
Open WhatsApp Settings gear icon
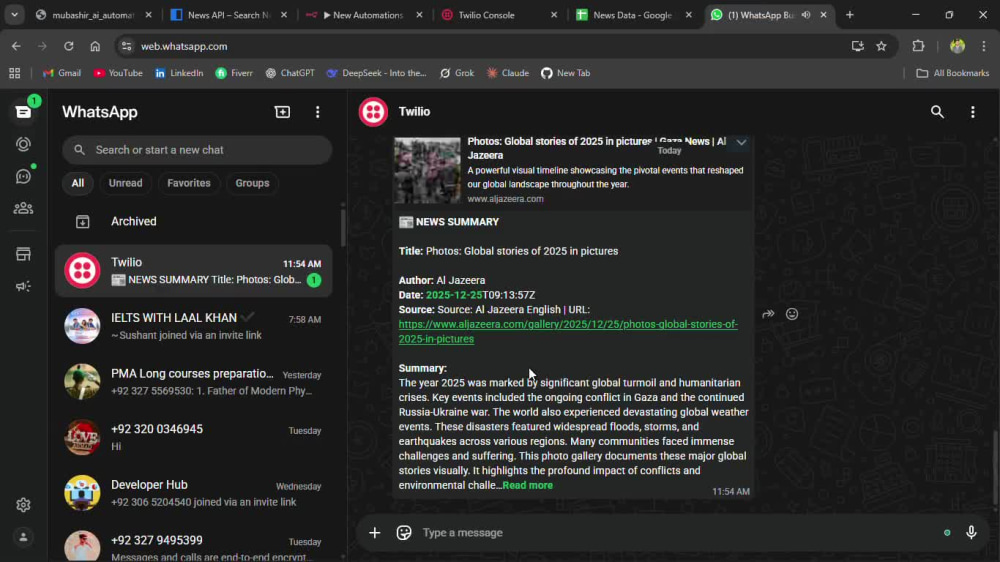click(24, 505)
